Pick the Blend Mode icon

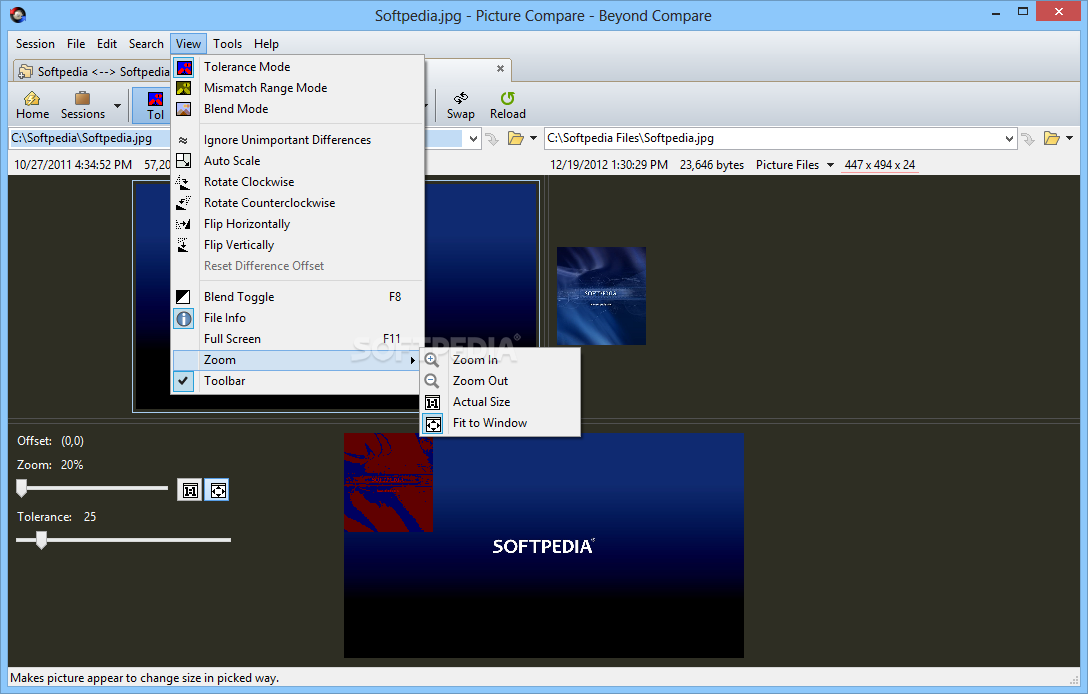click(184, 109)
